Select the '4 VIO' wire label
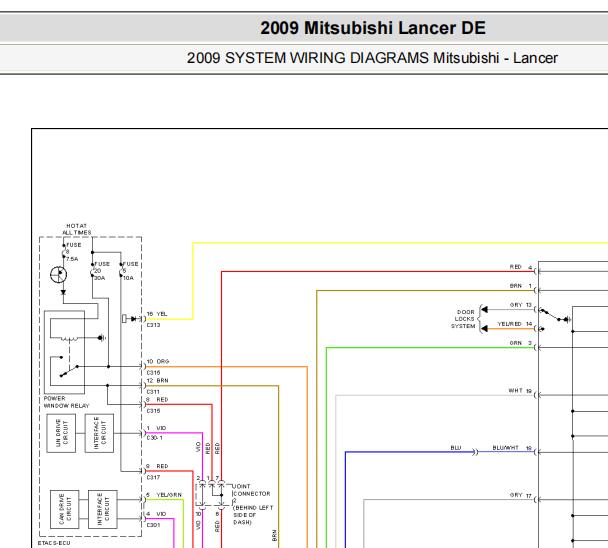Viewport: 608px width, 548px height. [x=156, y=514]
